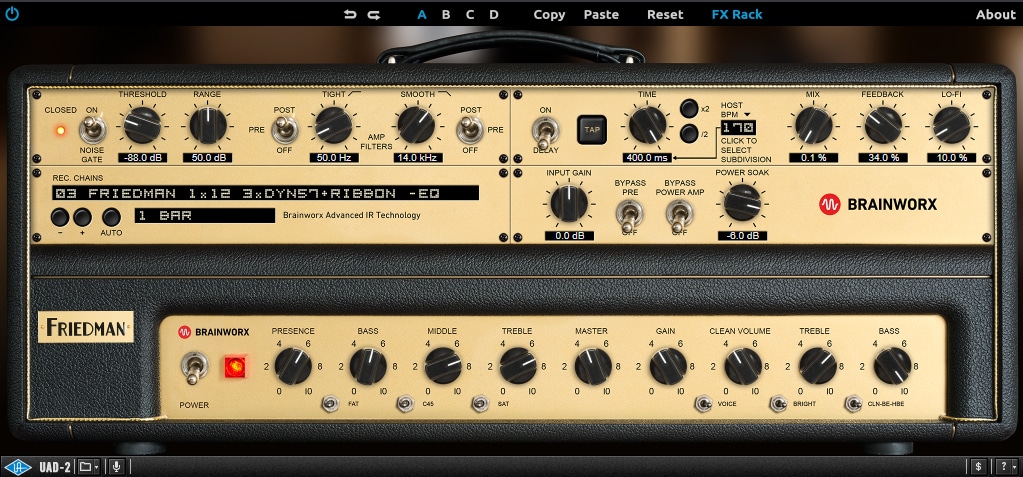Open the About page
This screenshot has width=1023, height=477.
[x=996, y=14]
